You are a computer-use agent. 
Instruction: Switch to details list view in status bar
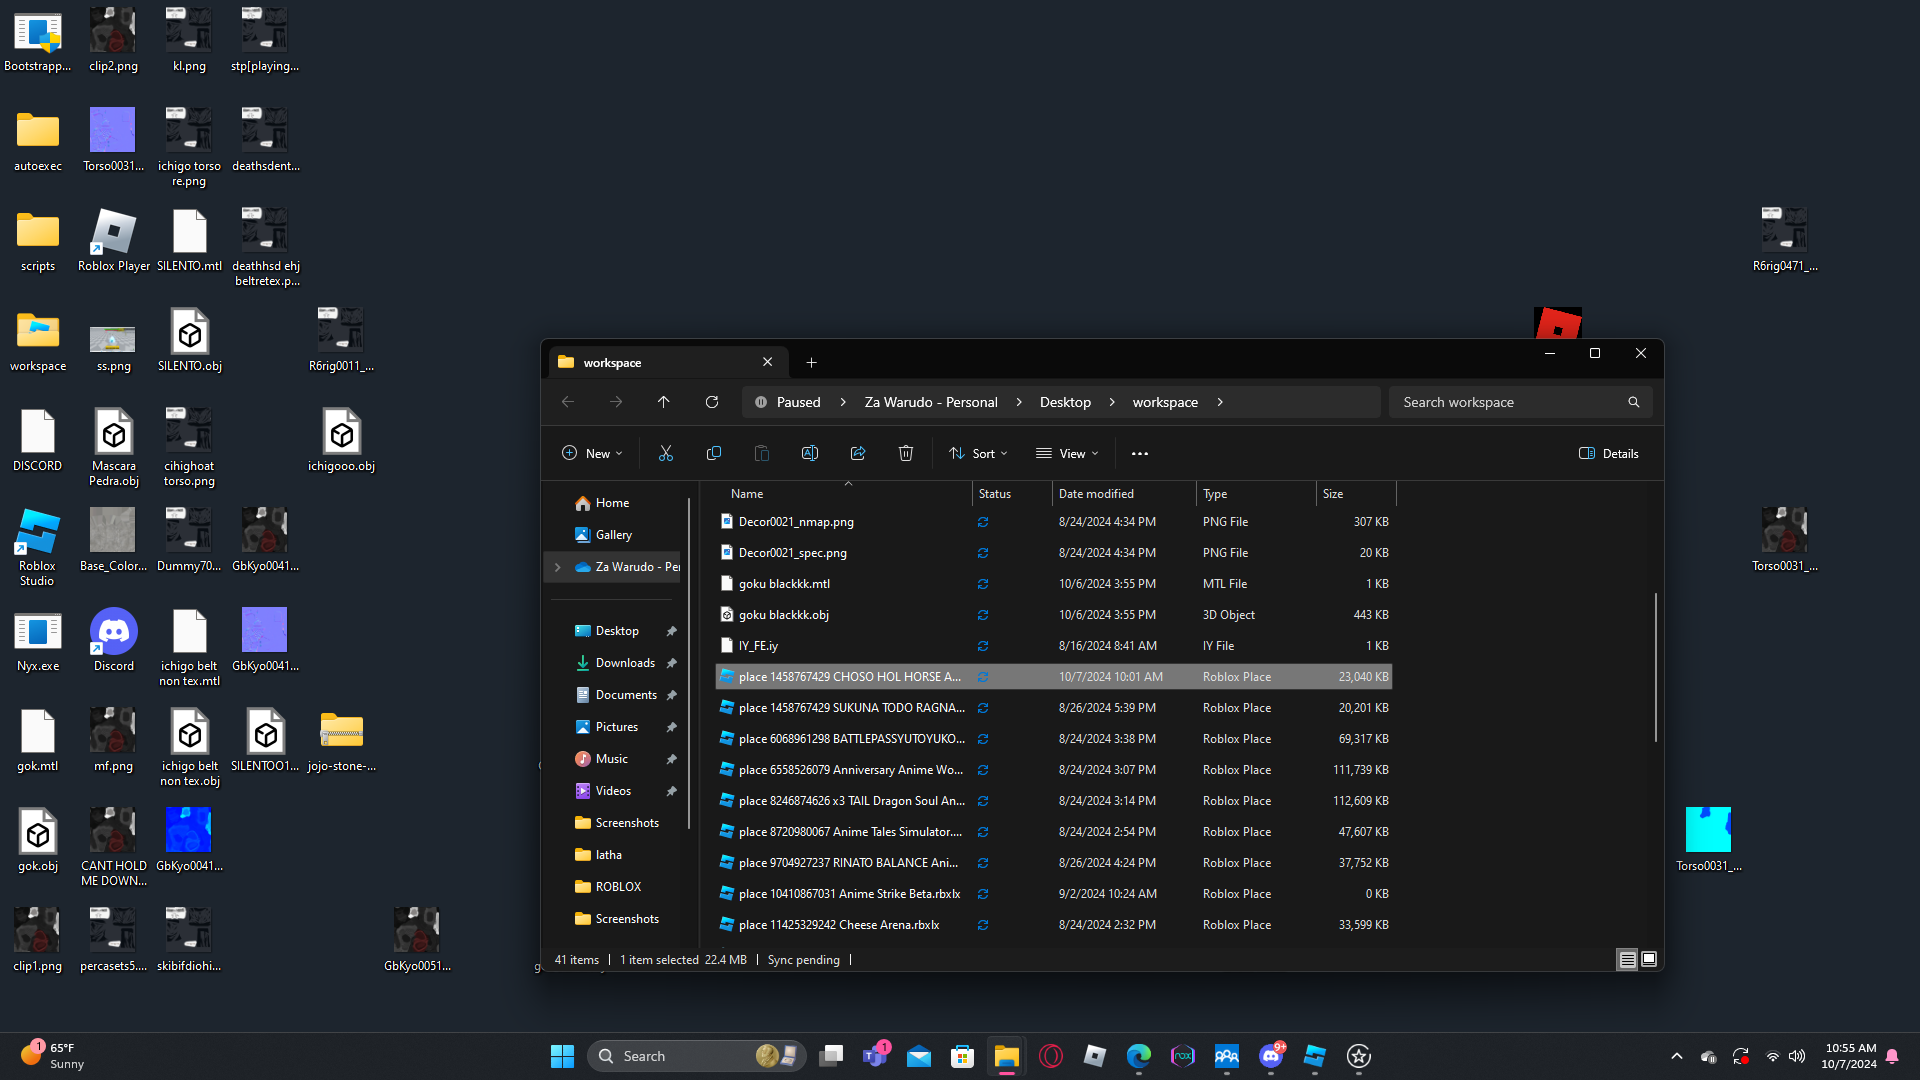1627,959
